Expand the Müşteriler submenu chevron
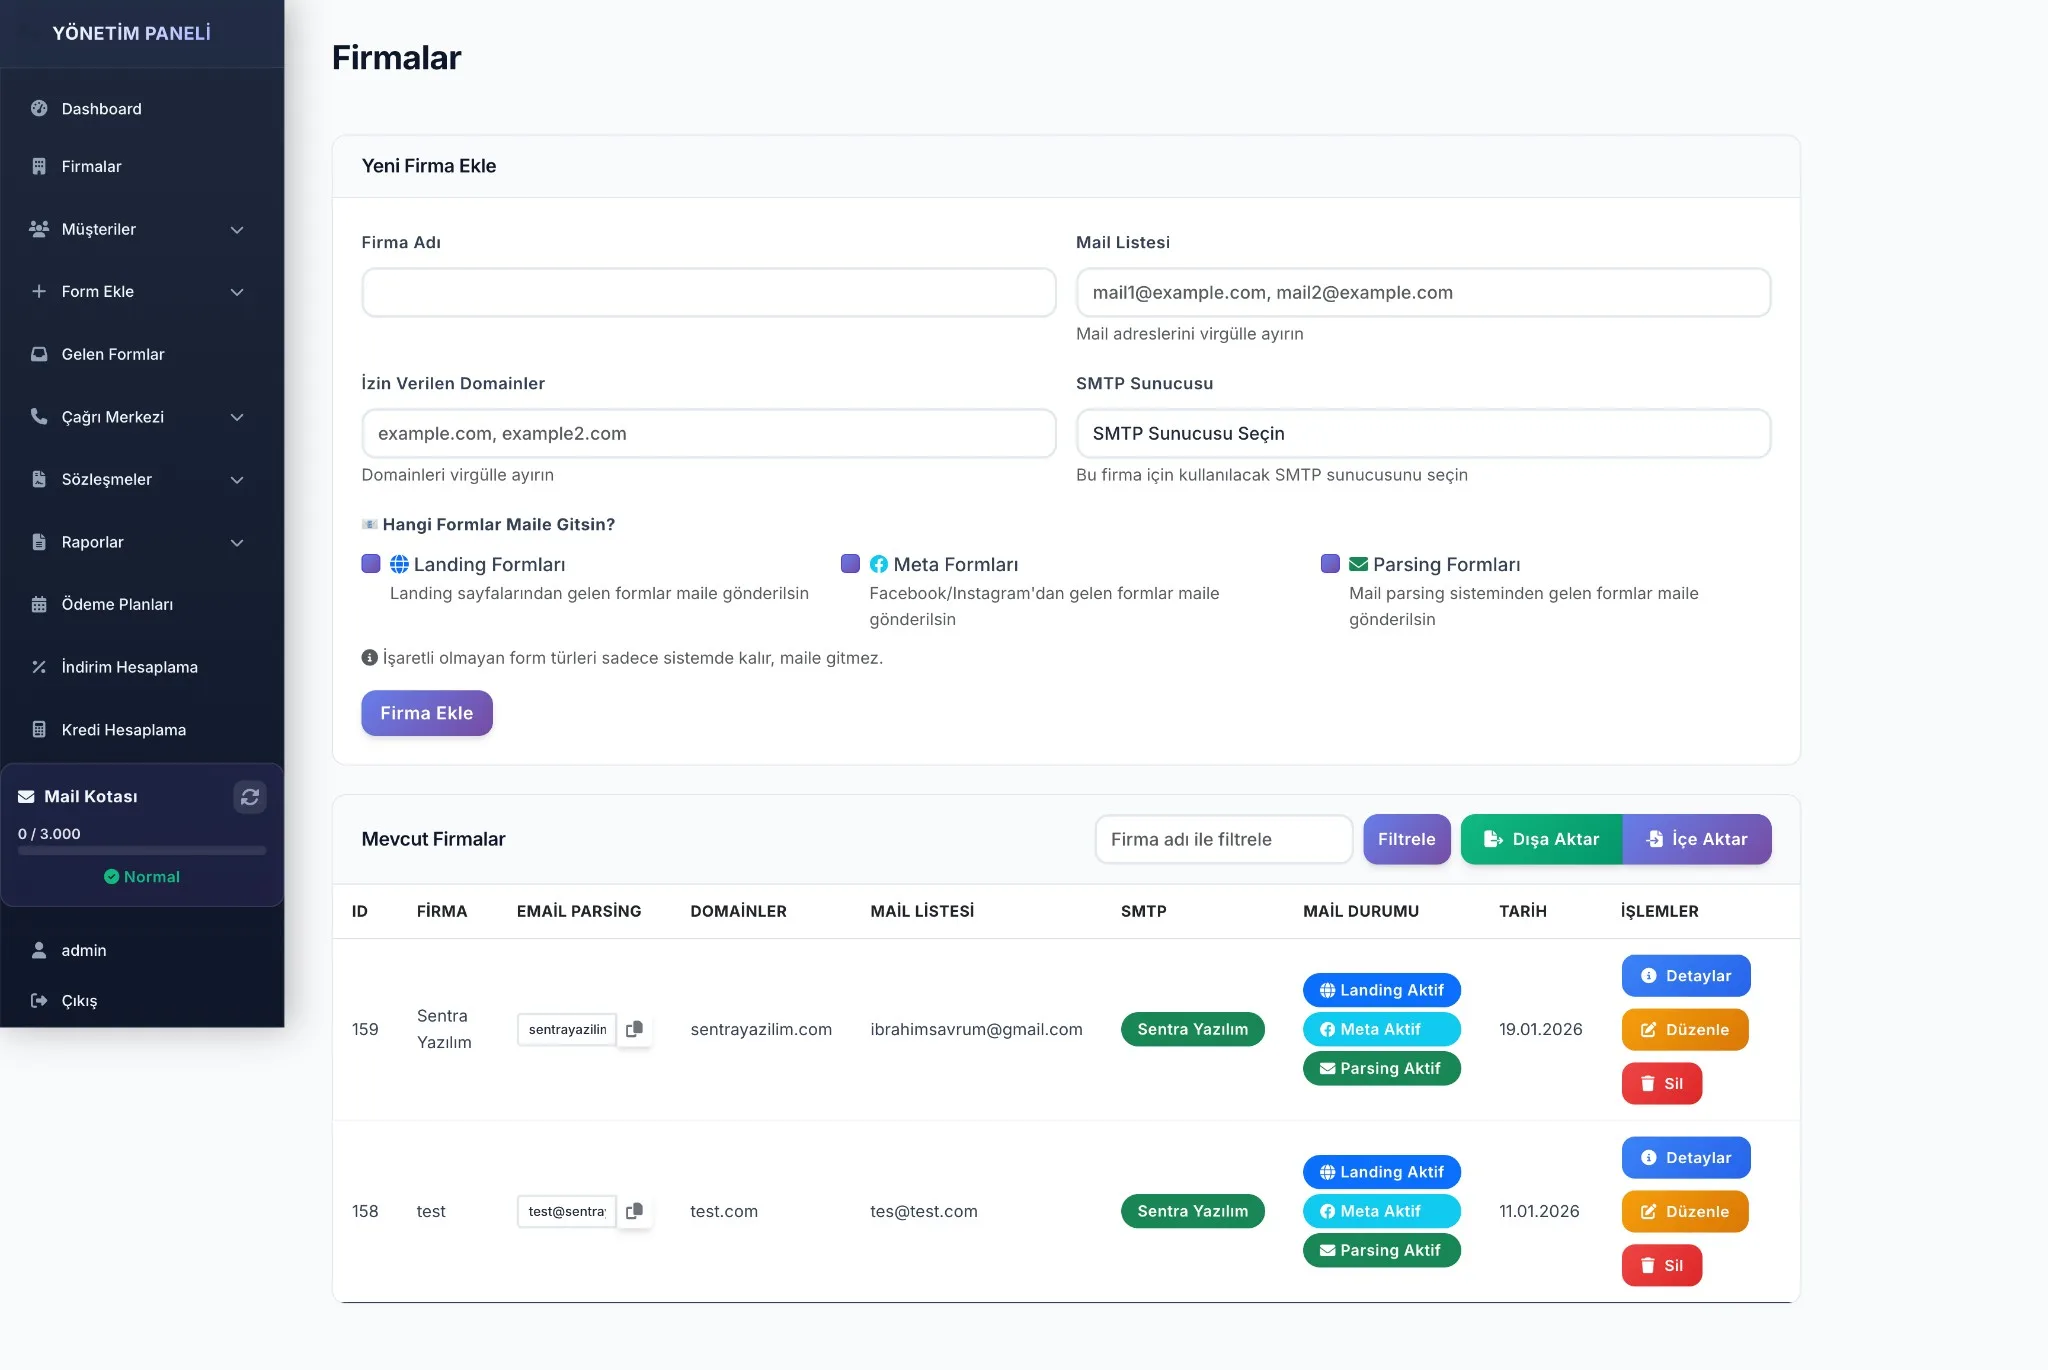Viewport: 2048px width, 1370px height. tap(237, 230)
